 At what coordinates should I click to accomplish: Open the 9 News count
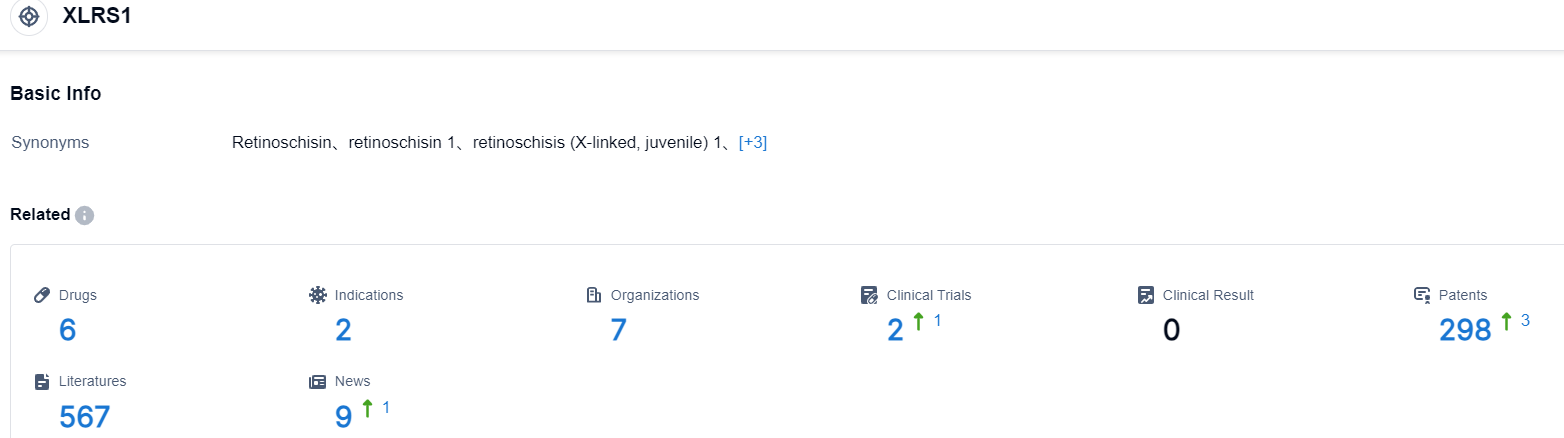[343, 416]
